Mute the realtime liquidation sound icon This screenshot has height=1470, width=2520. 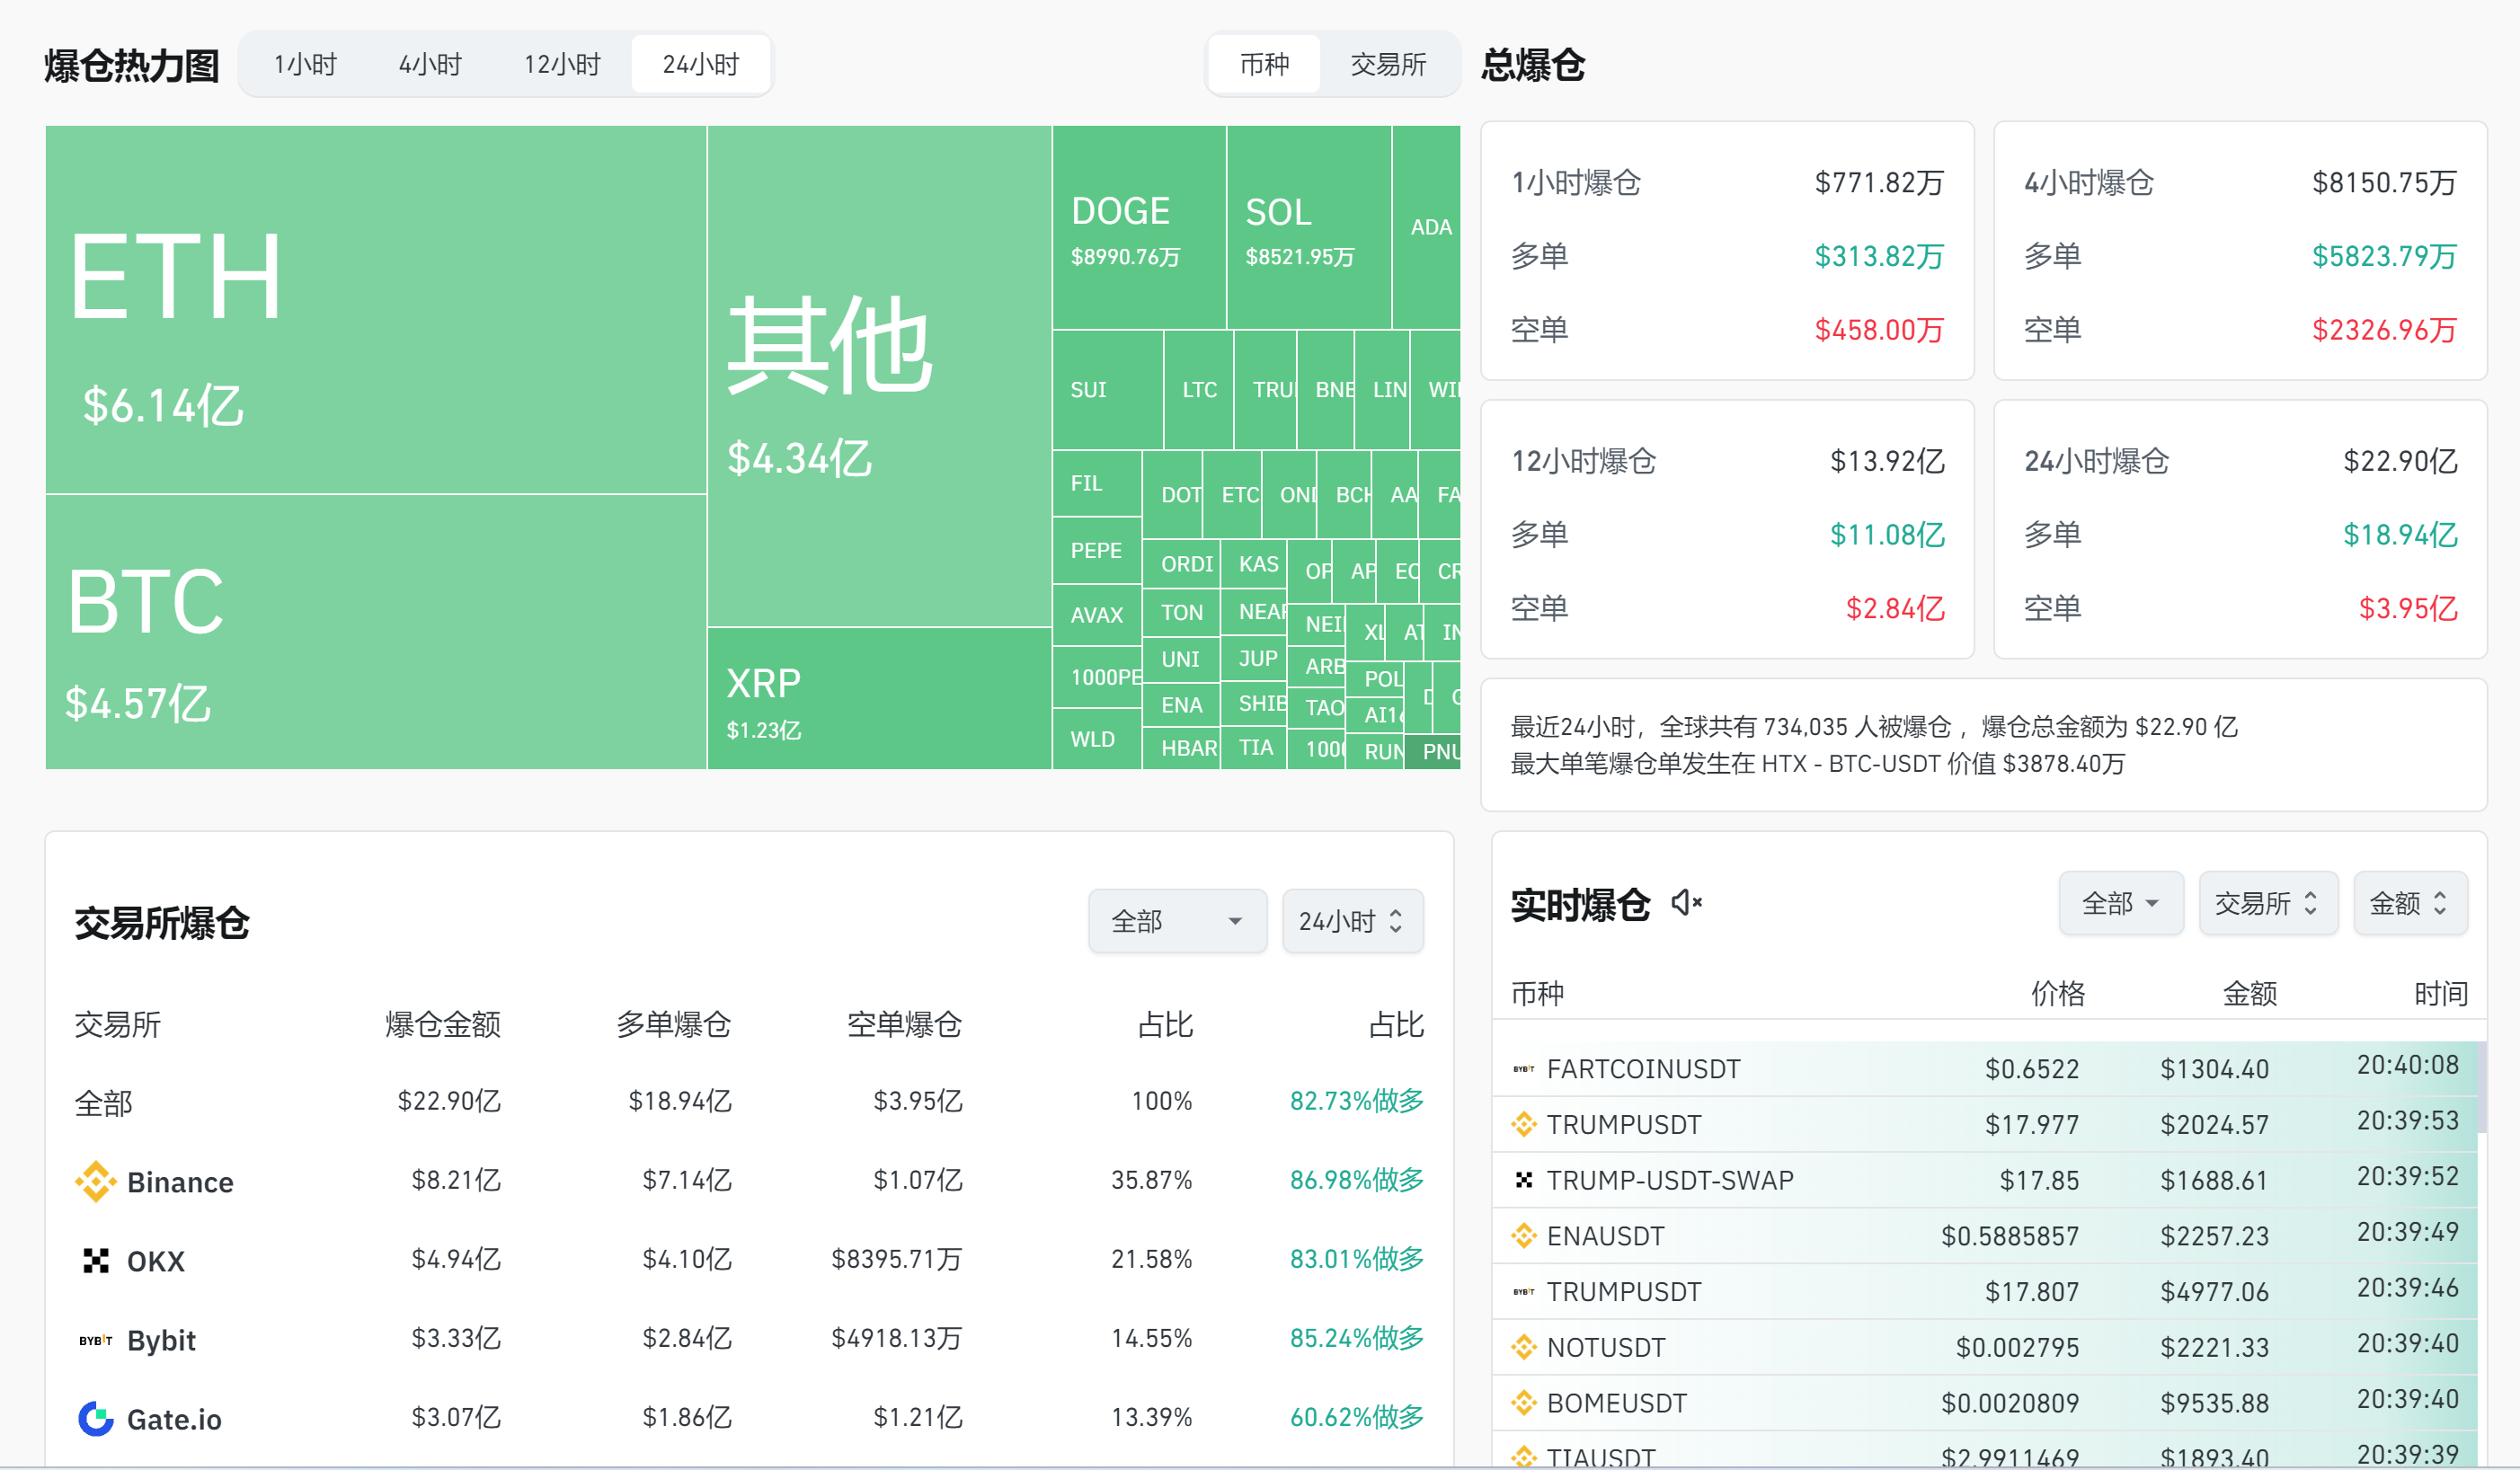(x=1686, y=903)
